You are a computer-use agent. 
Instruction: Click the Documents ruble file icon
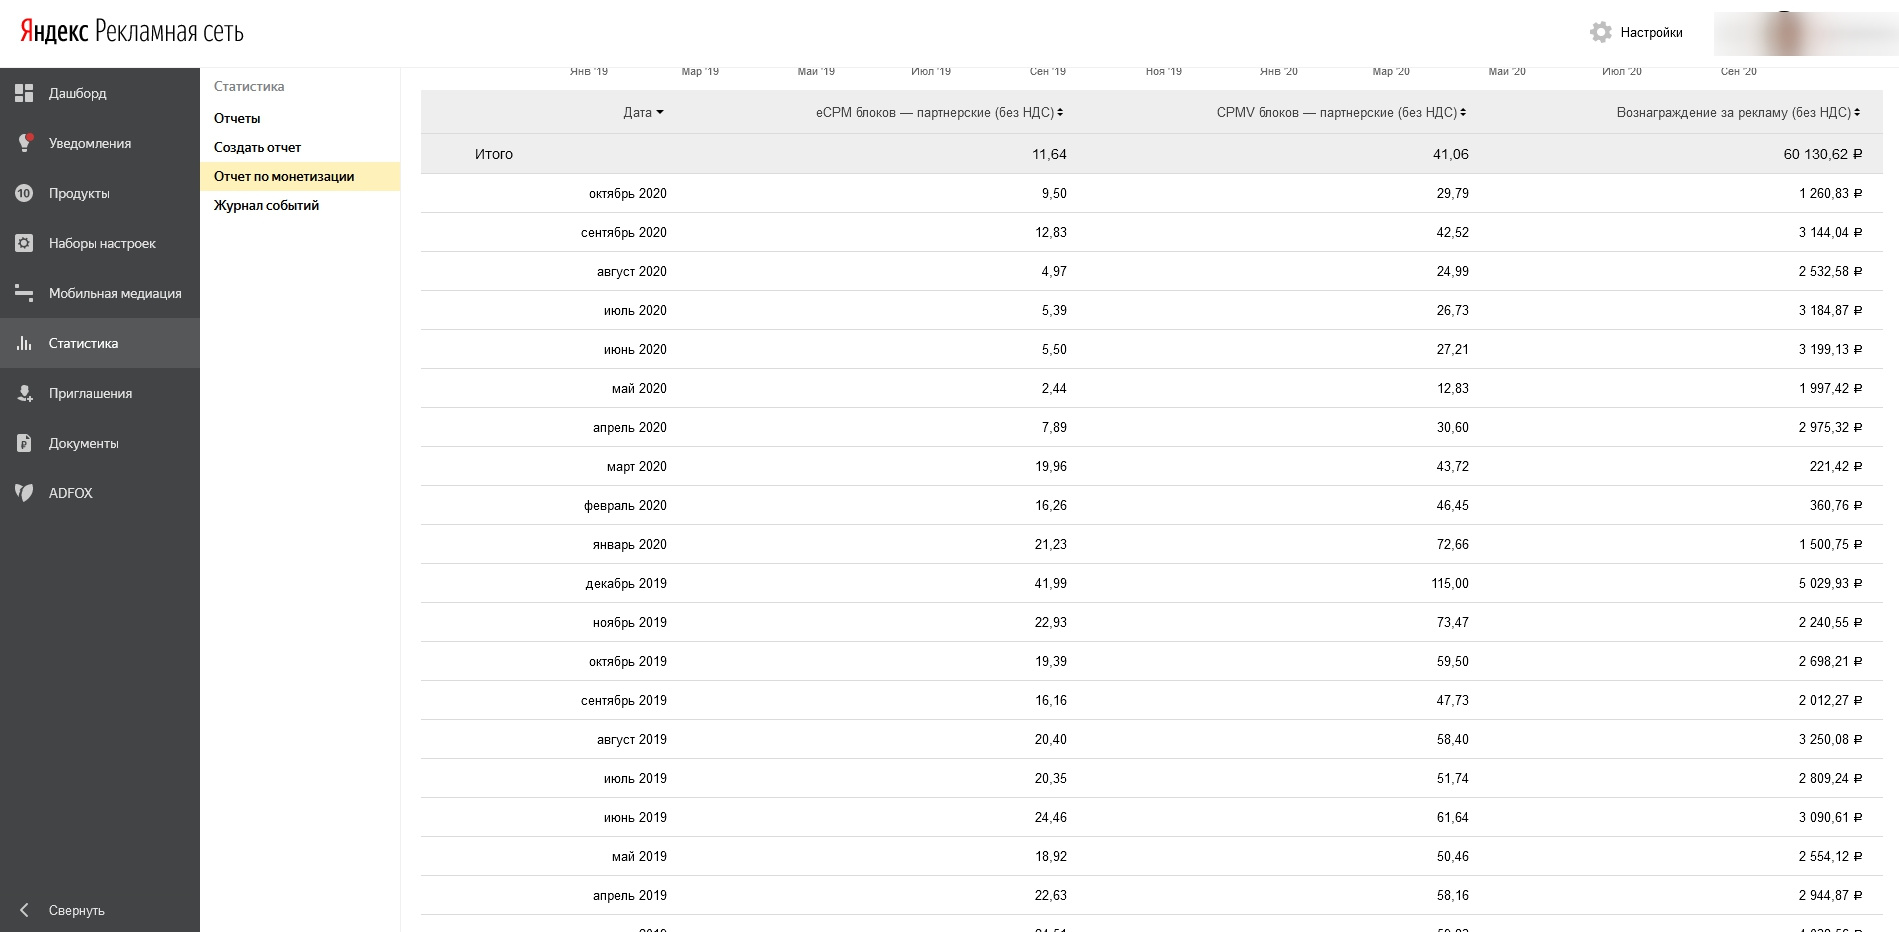point(24,443)
